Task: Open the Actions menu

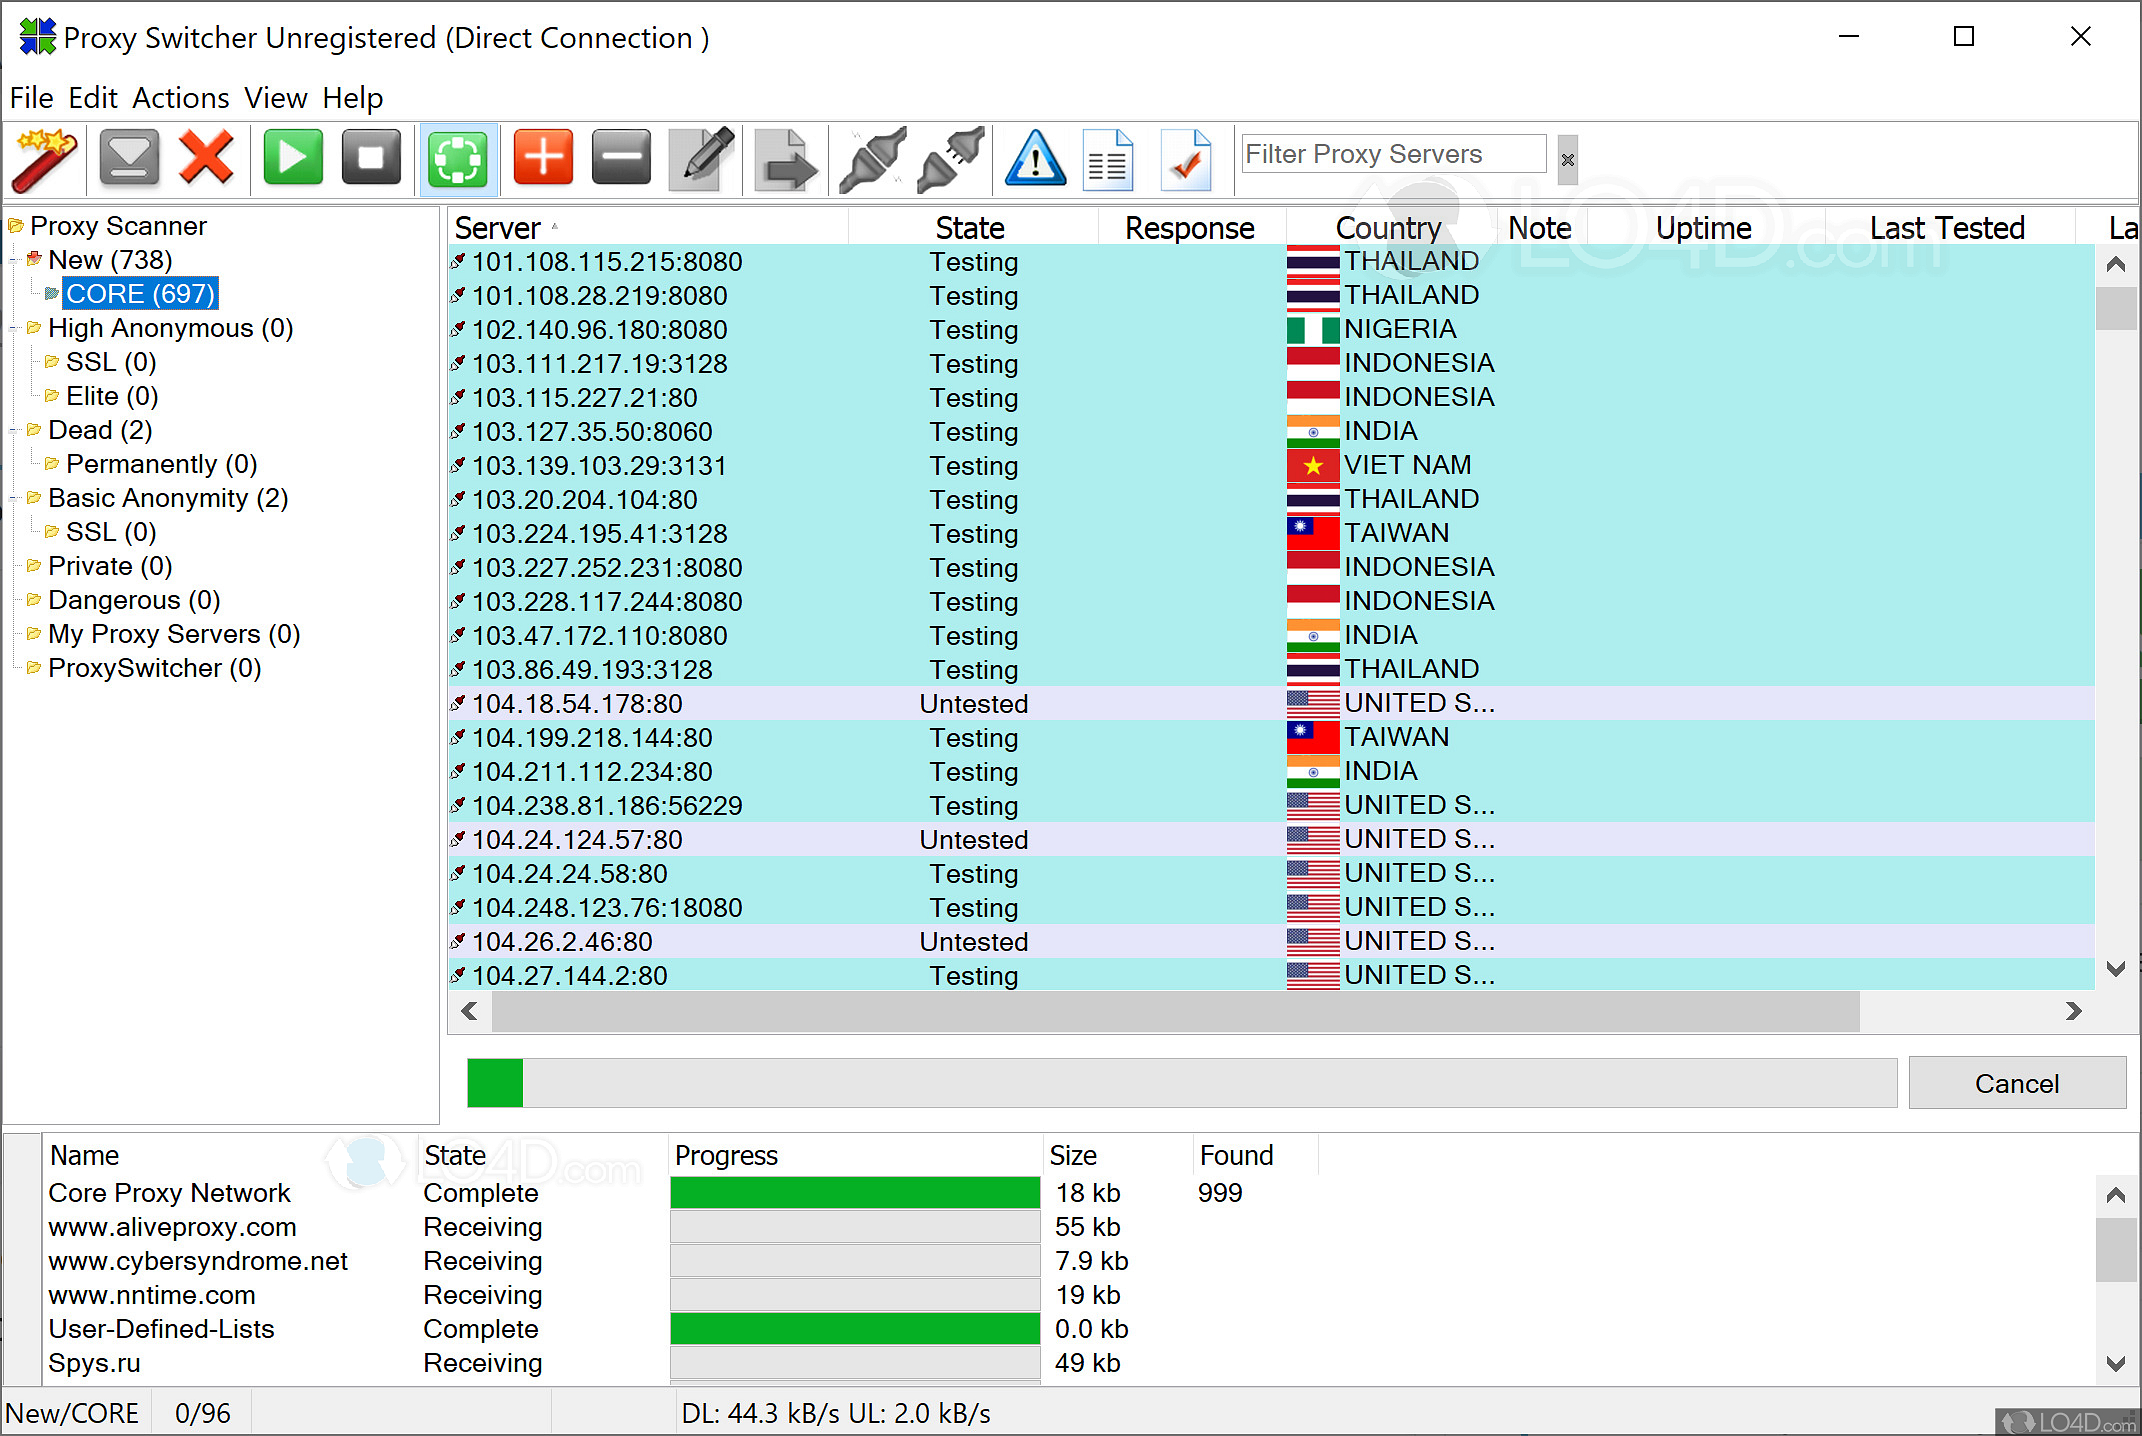Action: [x=180, y=98]
